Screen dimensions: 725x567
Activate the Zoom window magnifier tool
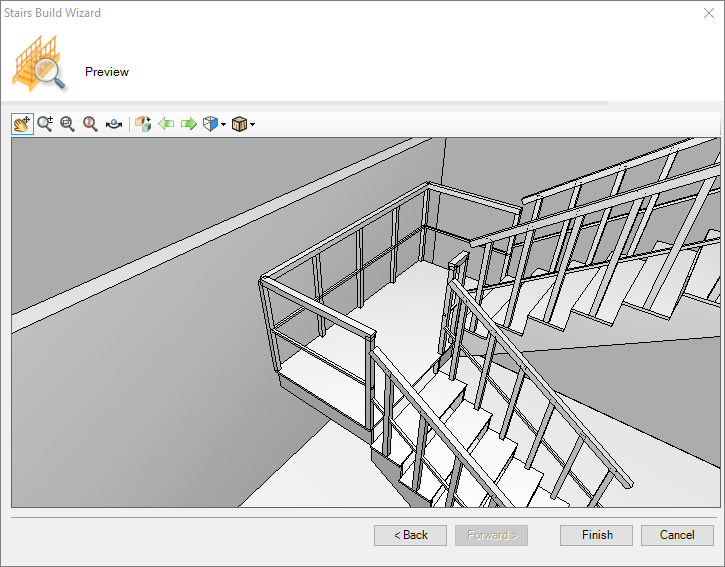pos(68,124)
